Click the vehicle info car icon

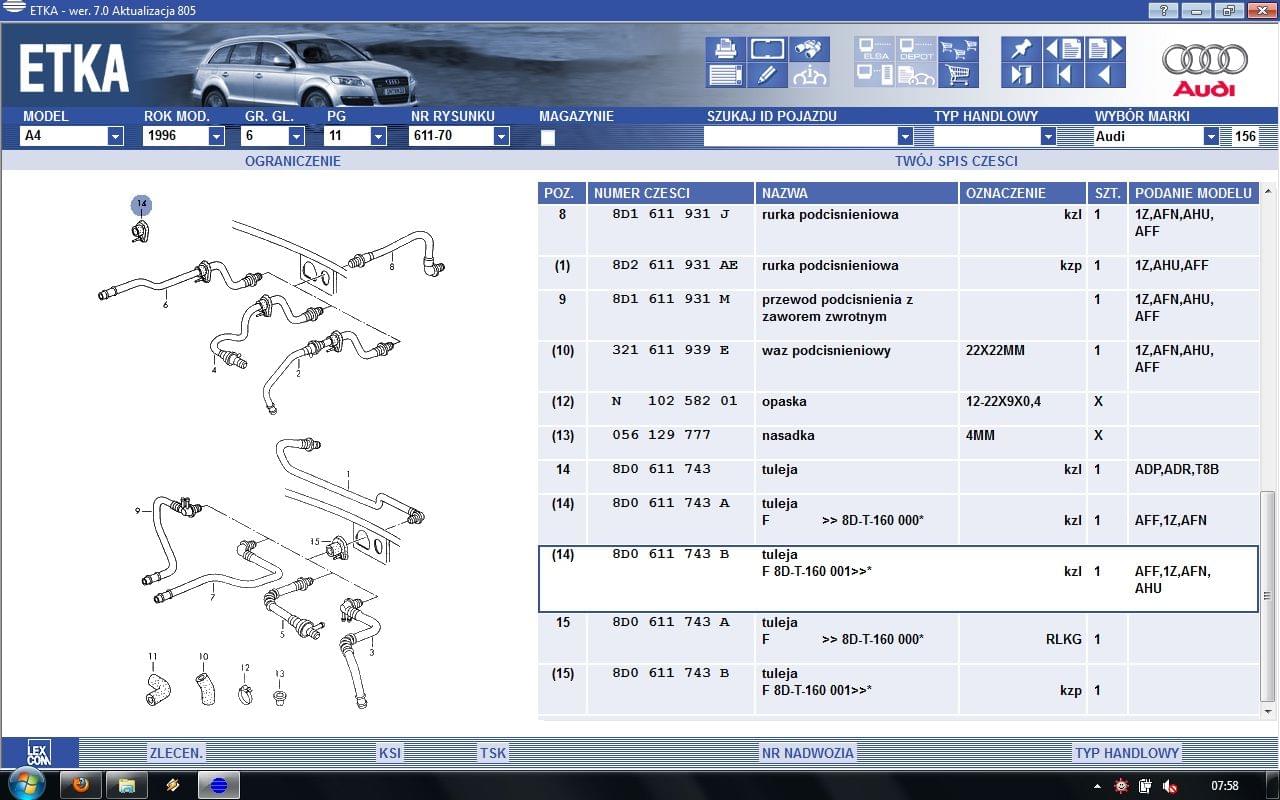coord(809,75)
